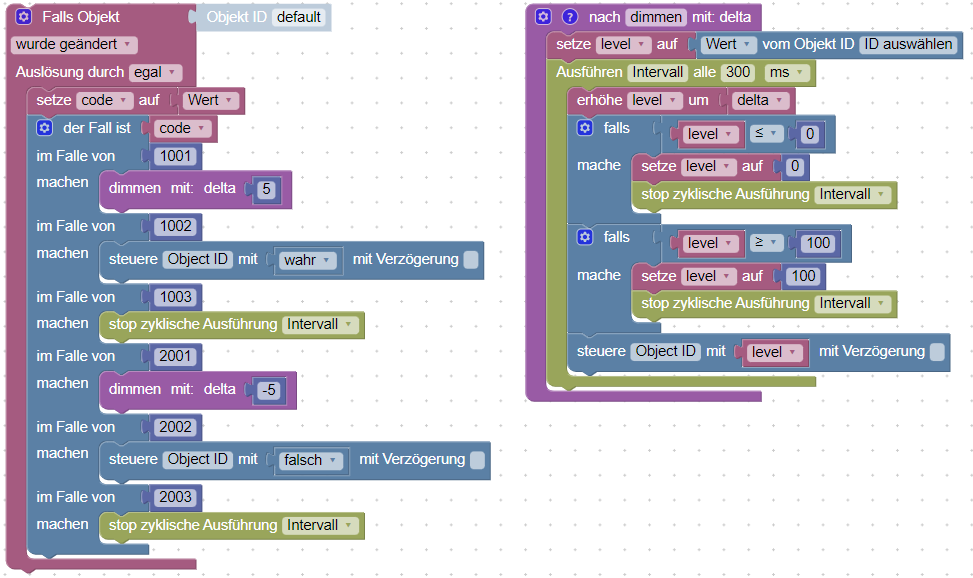The height and width of the screenshot is (578, 973).
Task: Open 'Wert' dropdown in setze code block
Action: [211, 101]
